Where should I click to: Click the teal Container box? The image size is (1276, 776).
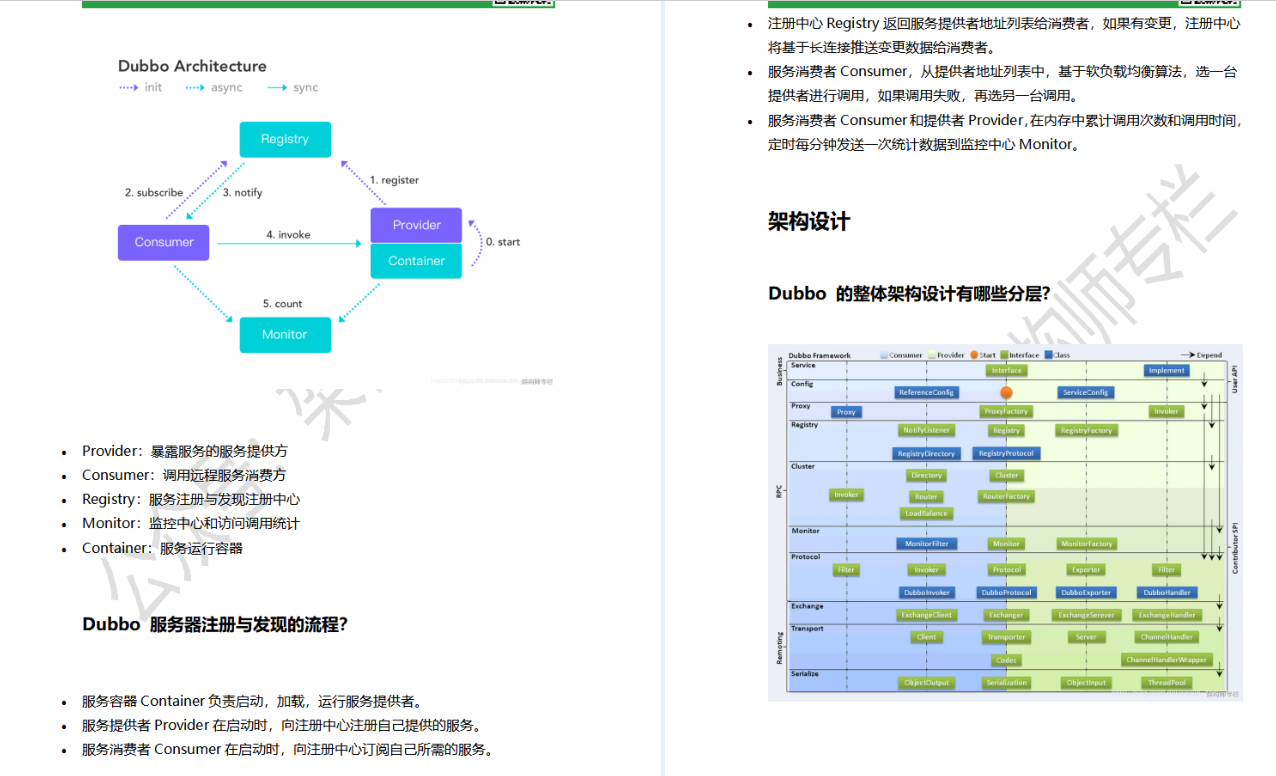pyautogui.click(x=416, y=261)
